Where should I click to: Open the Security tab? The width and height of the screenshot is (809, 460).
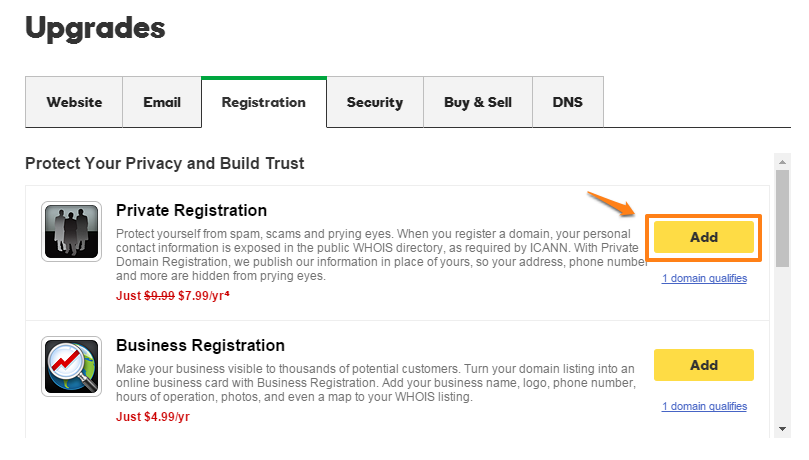pyautogui.click(x=375, y=102)
